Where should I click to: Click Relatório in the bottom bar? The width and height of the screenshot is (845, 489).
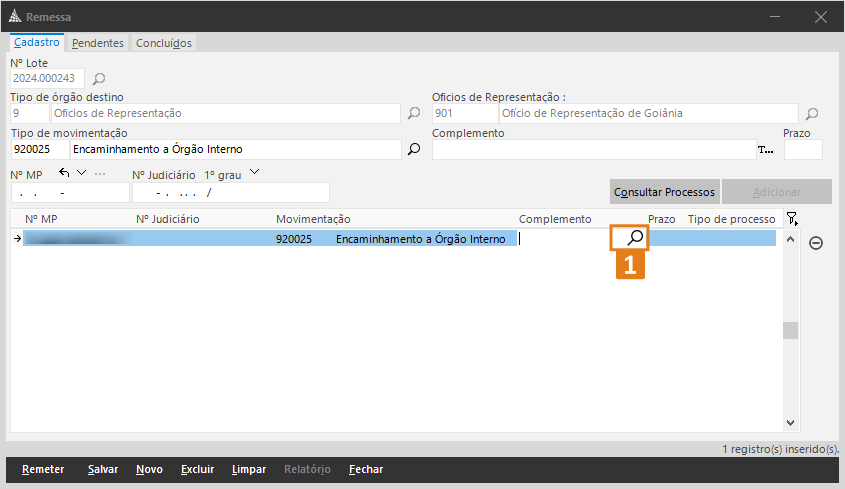click(x=307, y=470)
